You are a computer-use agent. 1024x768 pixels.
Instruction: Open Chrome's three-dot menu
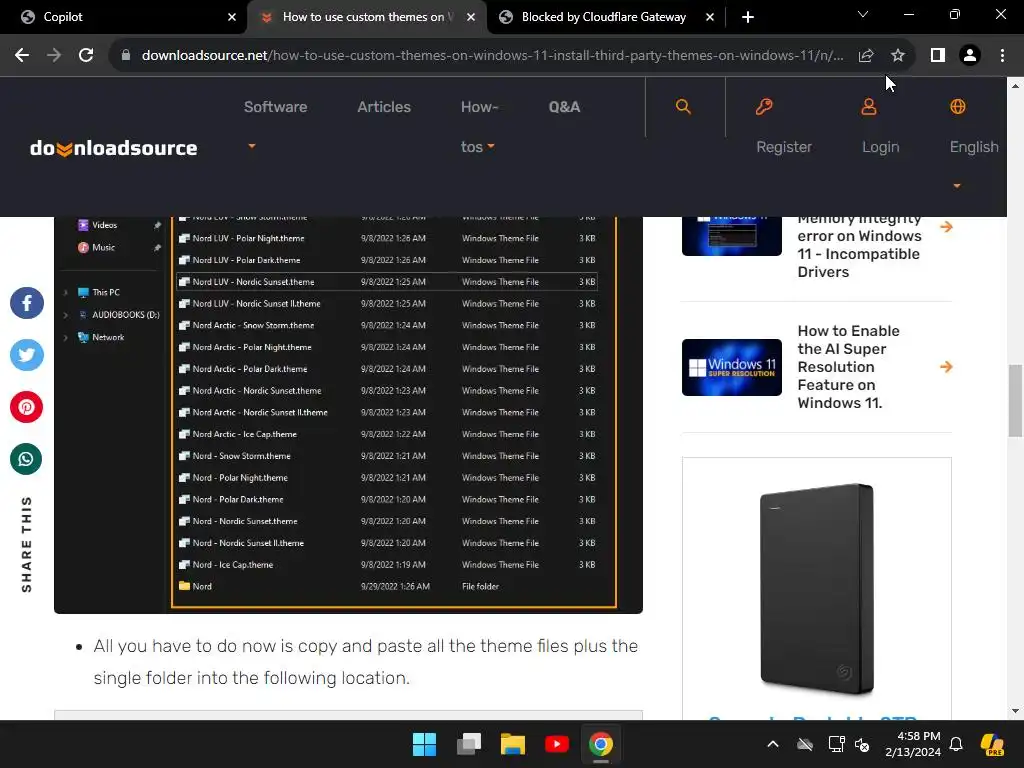pyautogui.click(x=1002, y=56)
